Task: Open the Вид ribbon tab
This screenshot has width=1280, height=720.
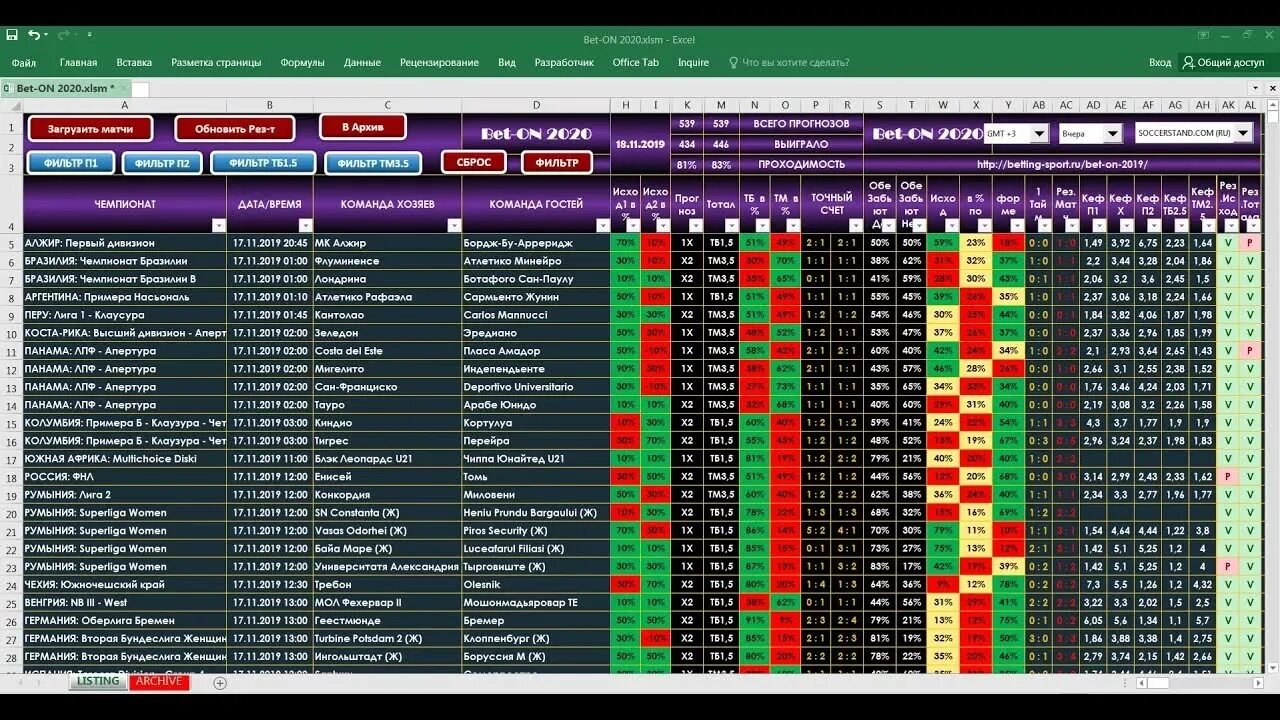Action: 507,62
